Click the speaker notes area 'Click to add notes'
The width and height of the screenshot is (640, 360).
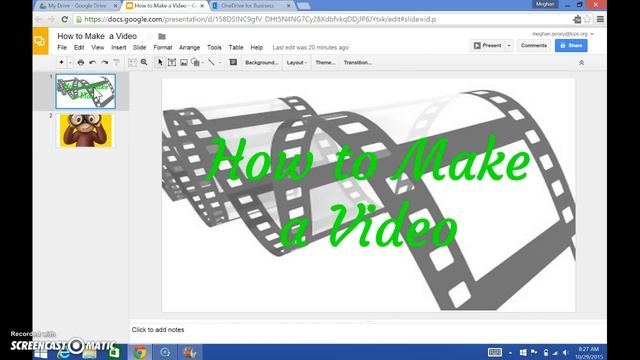[158, 329]
